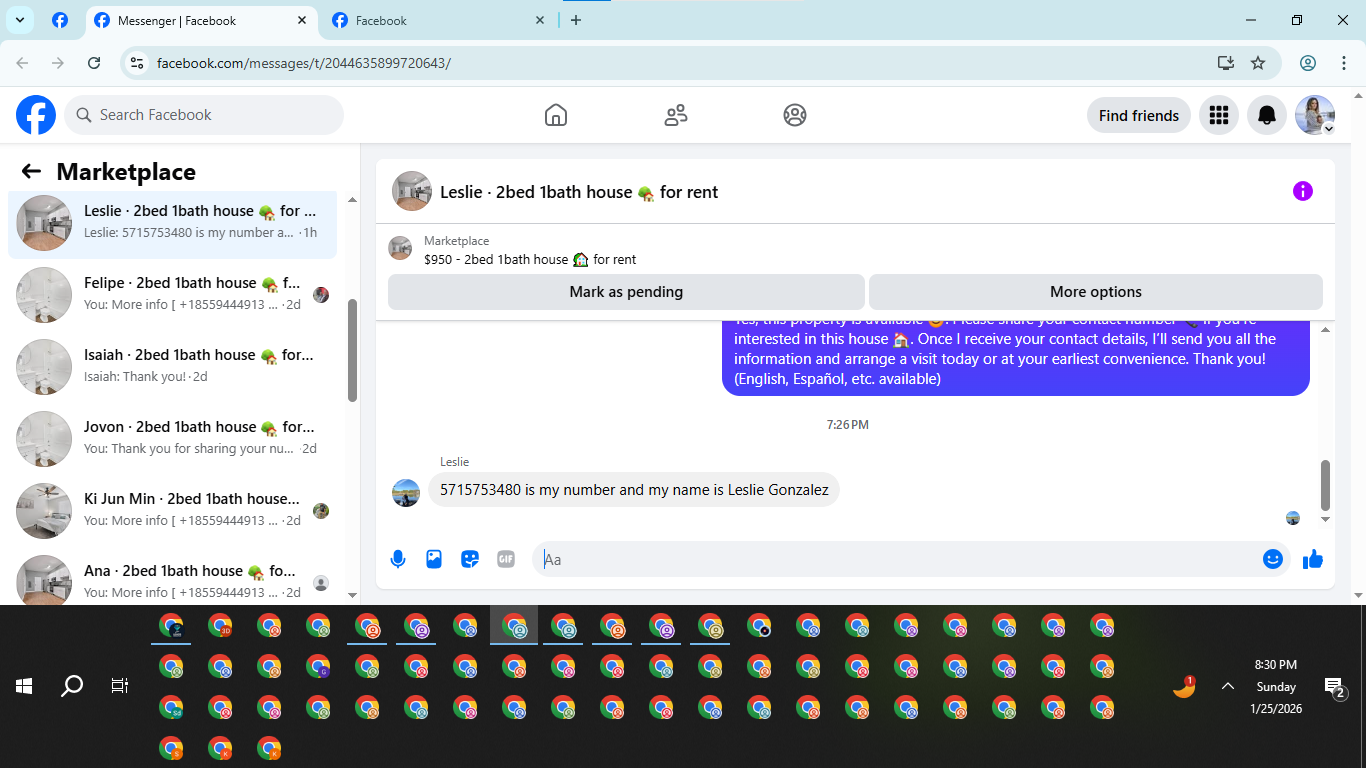Focus the Search Facebook field
Screen dimensions: 1366x768
[204, 115]
